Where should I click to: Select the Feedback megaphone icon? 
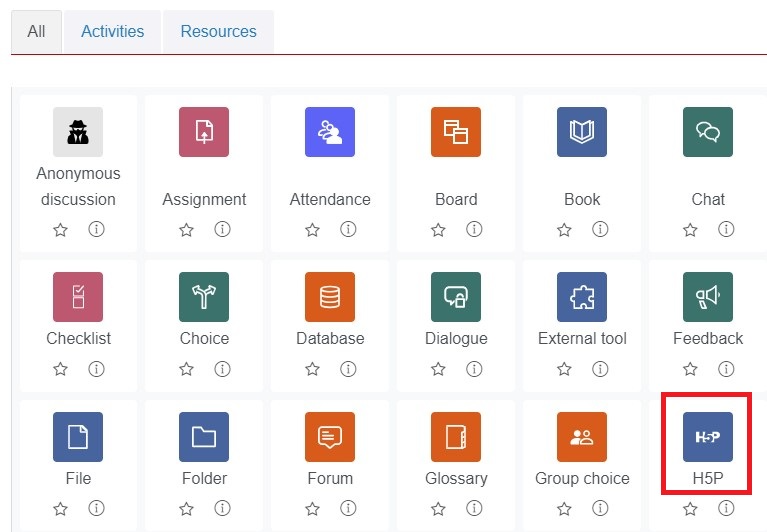(x=707, y=297)
